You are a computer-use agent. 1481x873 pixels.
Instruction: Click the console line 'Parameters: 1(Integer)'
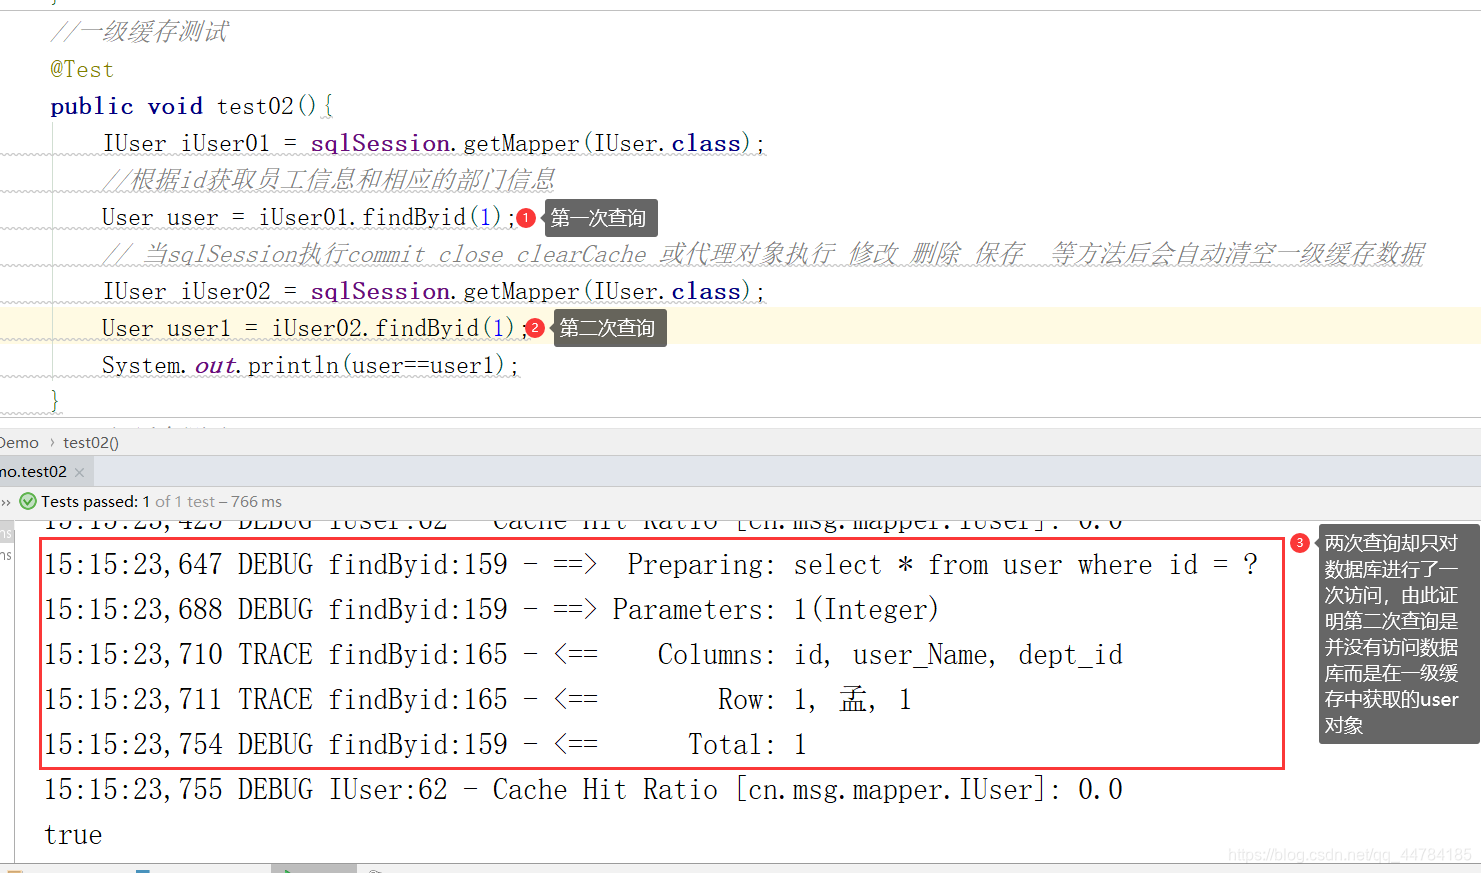491,610
